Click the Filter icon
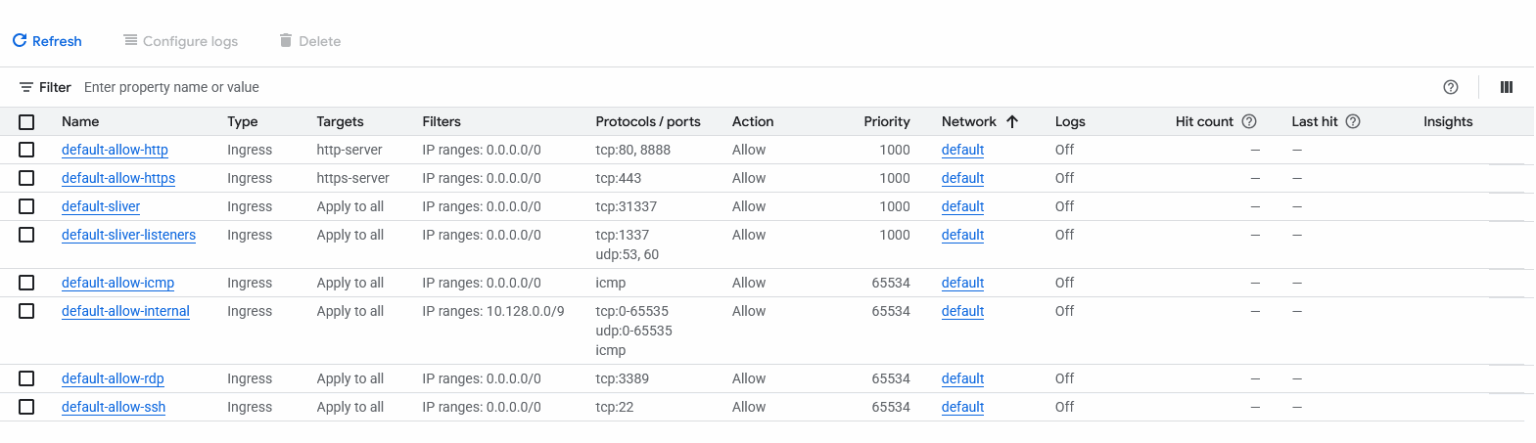Image resolution: width=1536 pixels, height=443 pixels. coord(26,88)
